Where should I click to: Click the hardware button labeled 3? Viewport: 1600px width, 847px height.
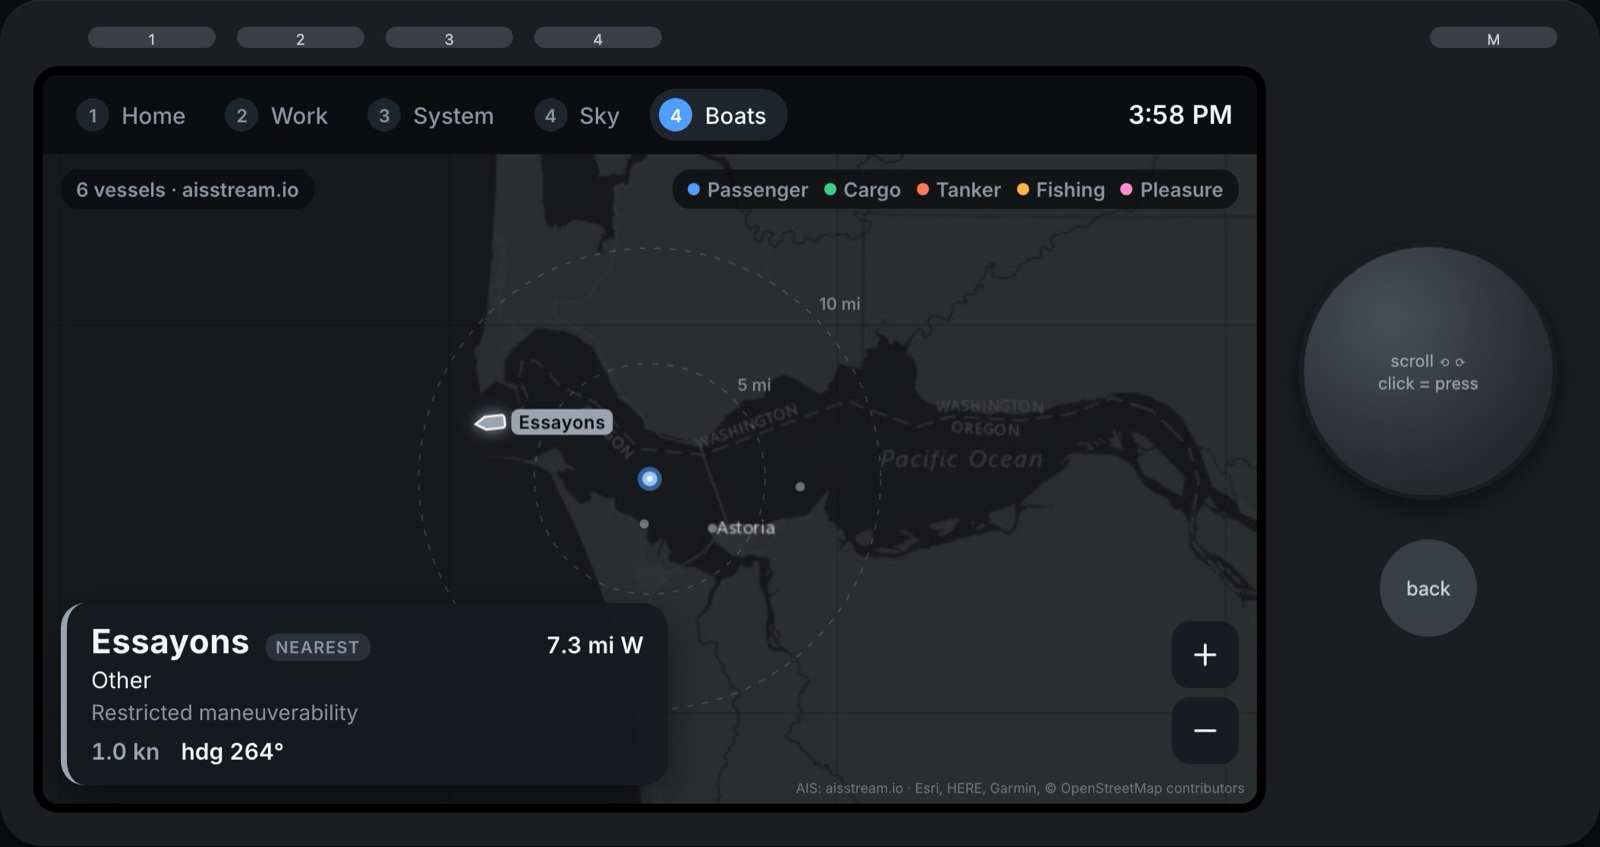[x=449, y=38]
